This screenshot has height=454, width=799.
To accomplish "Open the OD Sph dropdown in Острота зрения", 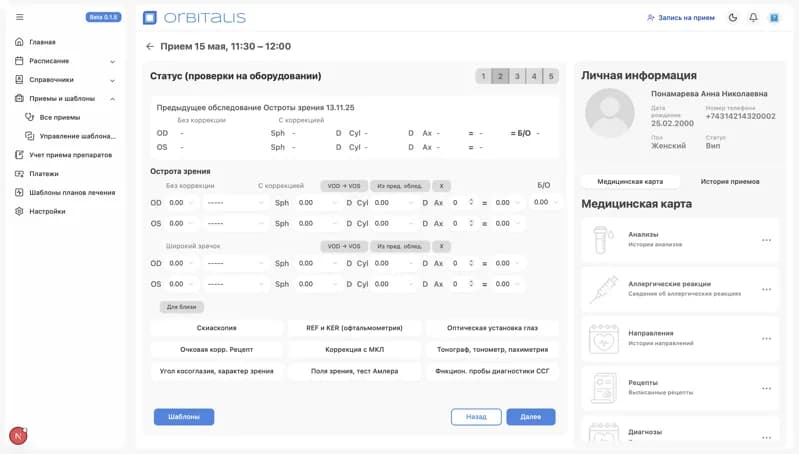I will (x=318, y=203).
